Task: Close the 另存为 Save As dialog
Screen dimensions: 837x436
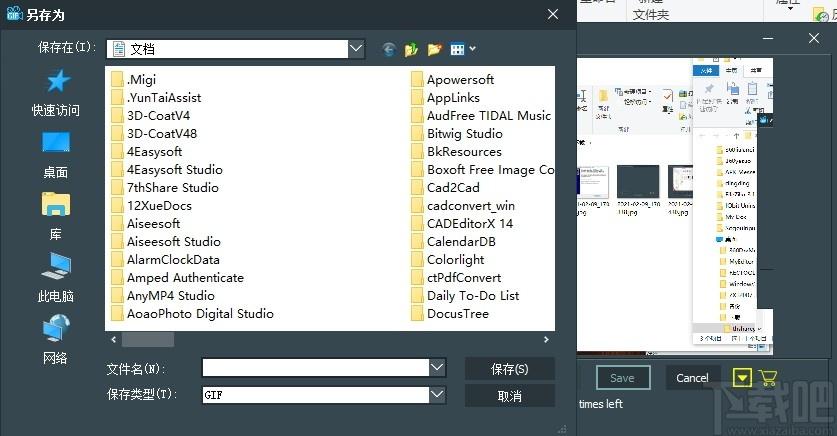Action: click(553, 14)
